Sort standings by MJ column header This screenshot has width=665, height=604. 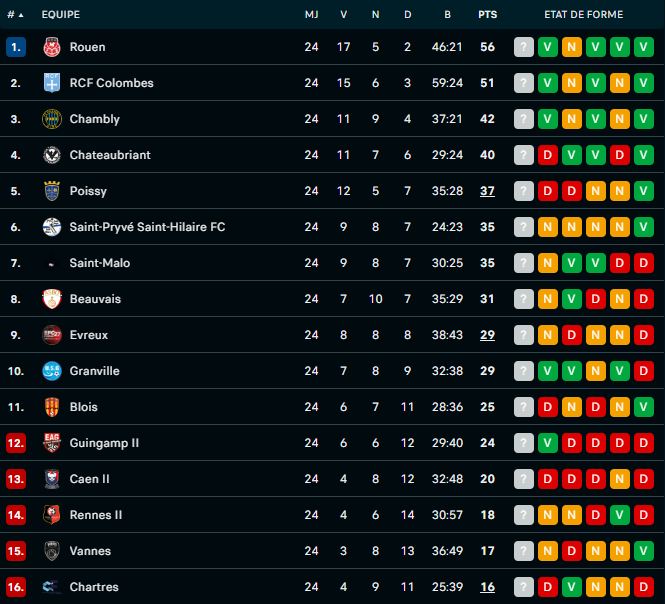click(311, 15)
